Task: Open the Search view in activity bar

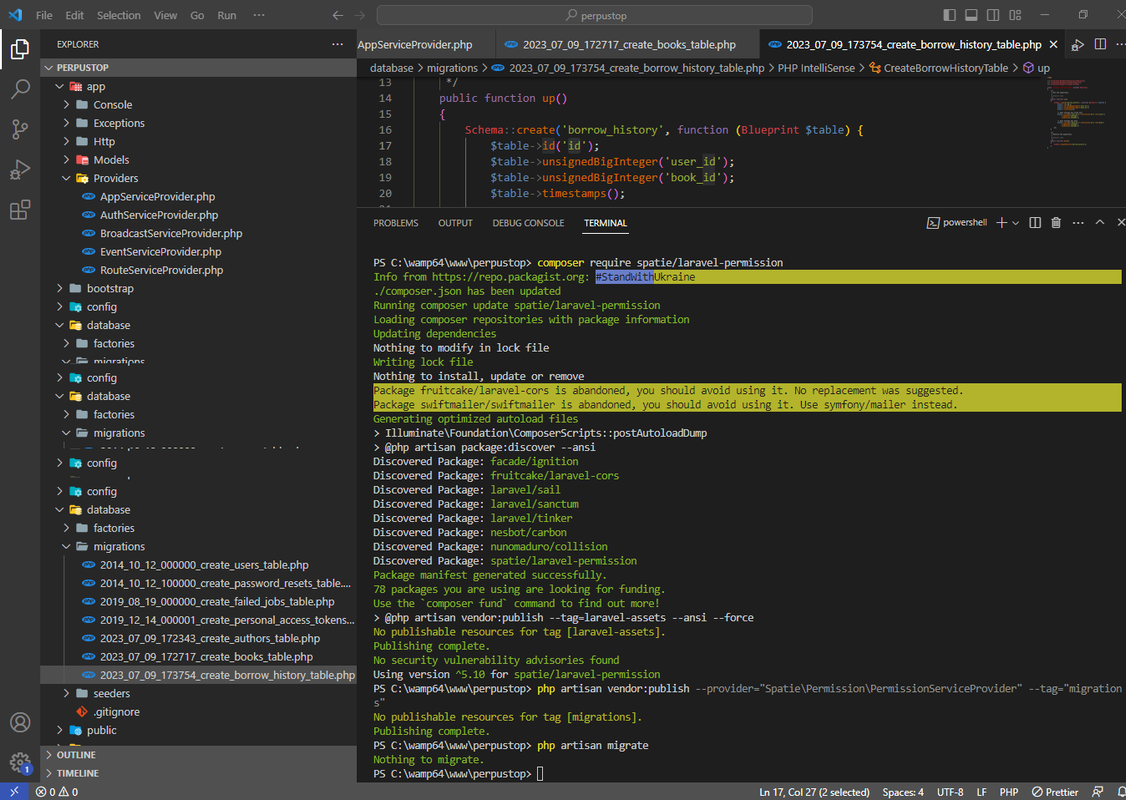Action: coord(20,89)
